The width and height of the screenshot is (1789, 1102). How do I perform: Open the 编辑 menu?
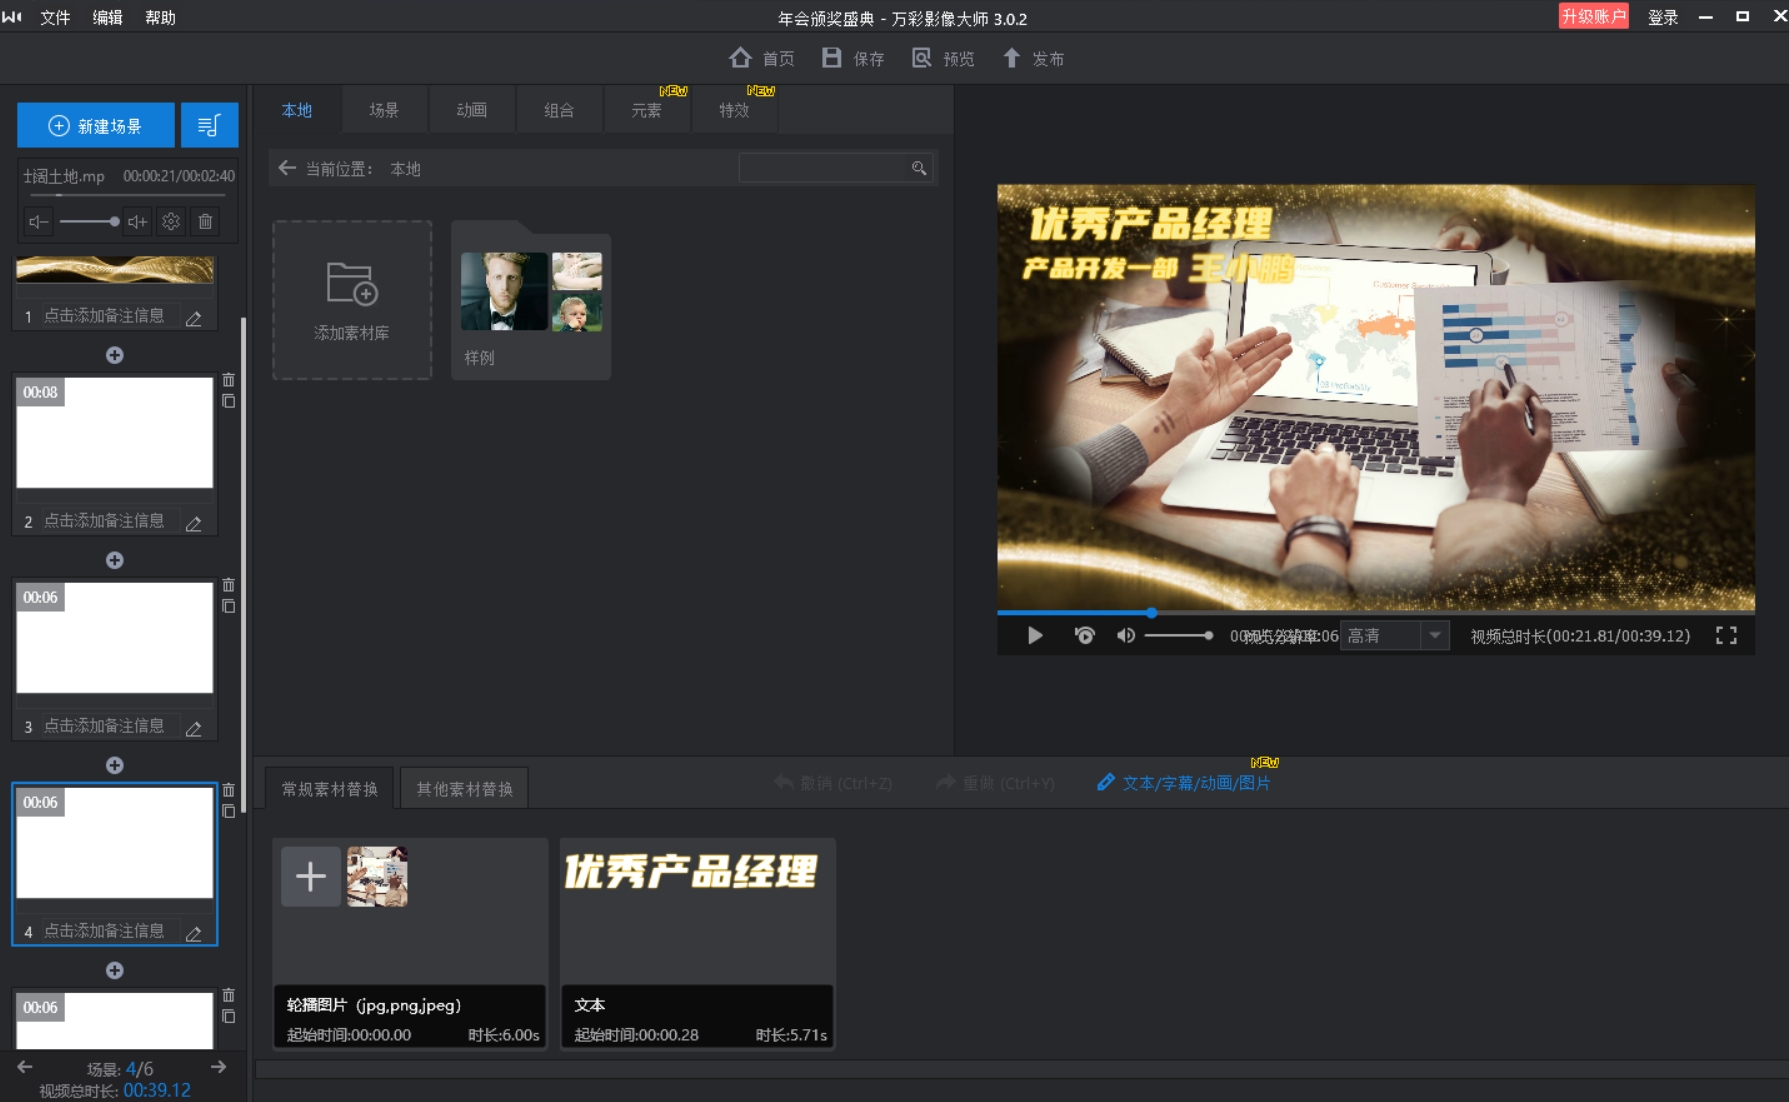coord(108,17)
